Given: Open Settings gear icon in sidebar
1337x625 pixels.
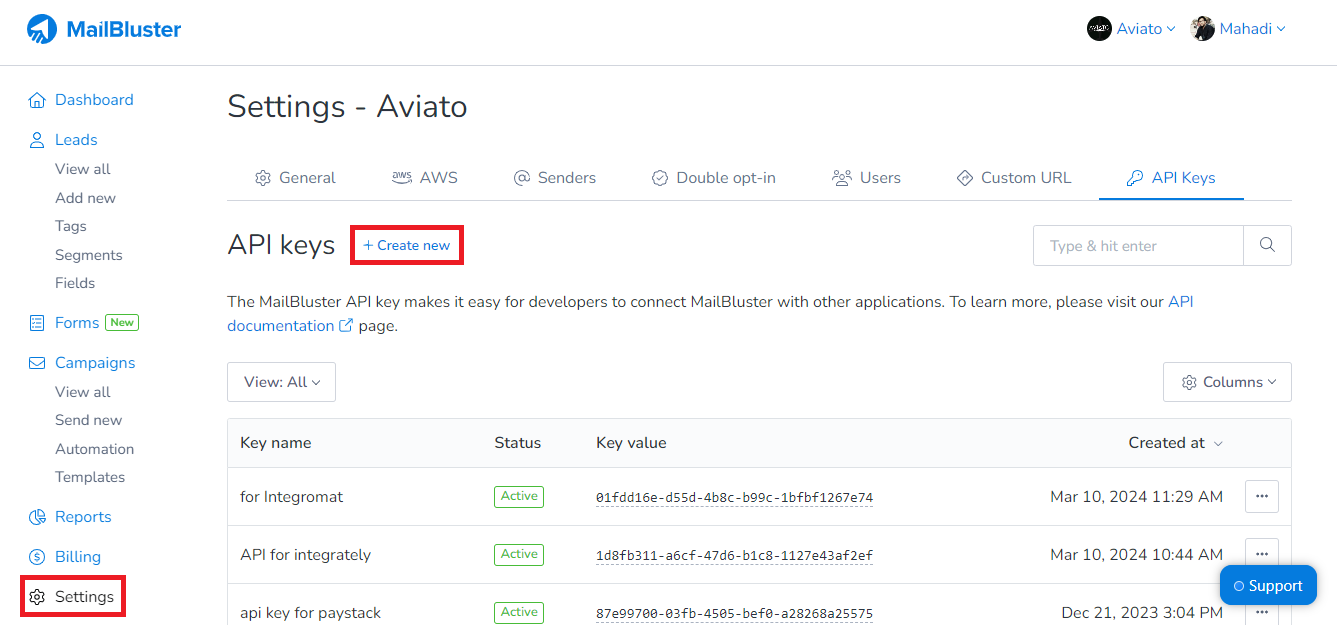Looking at the screenshot, I should (37, 597).
